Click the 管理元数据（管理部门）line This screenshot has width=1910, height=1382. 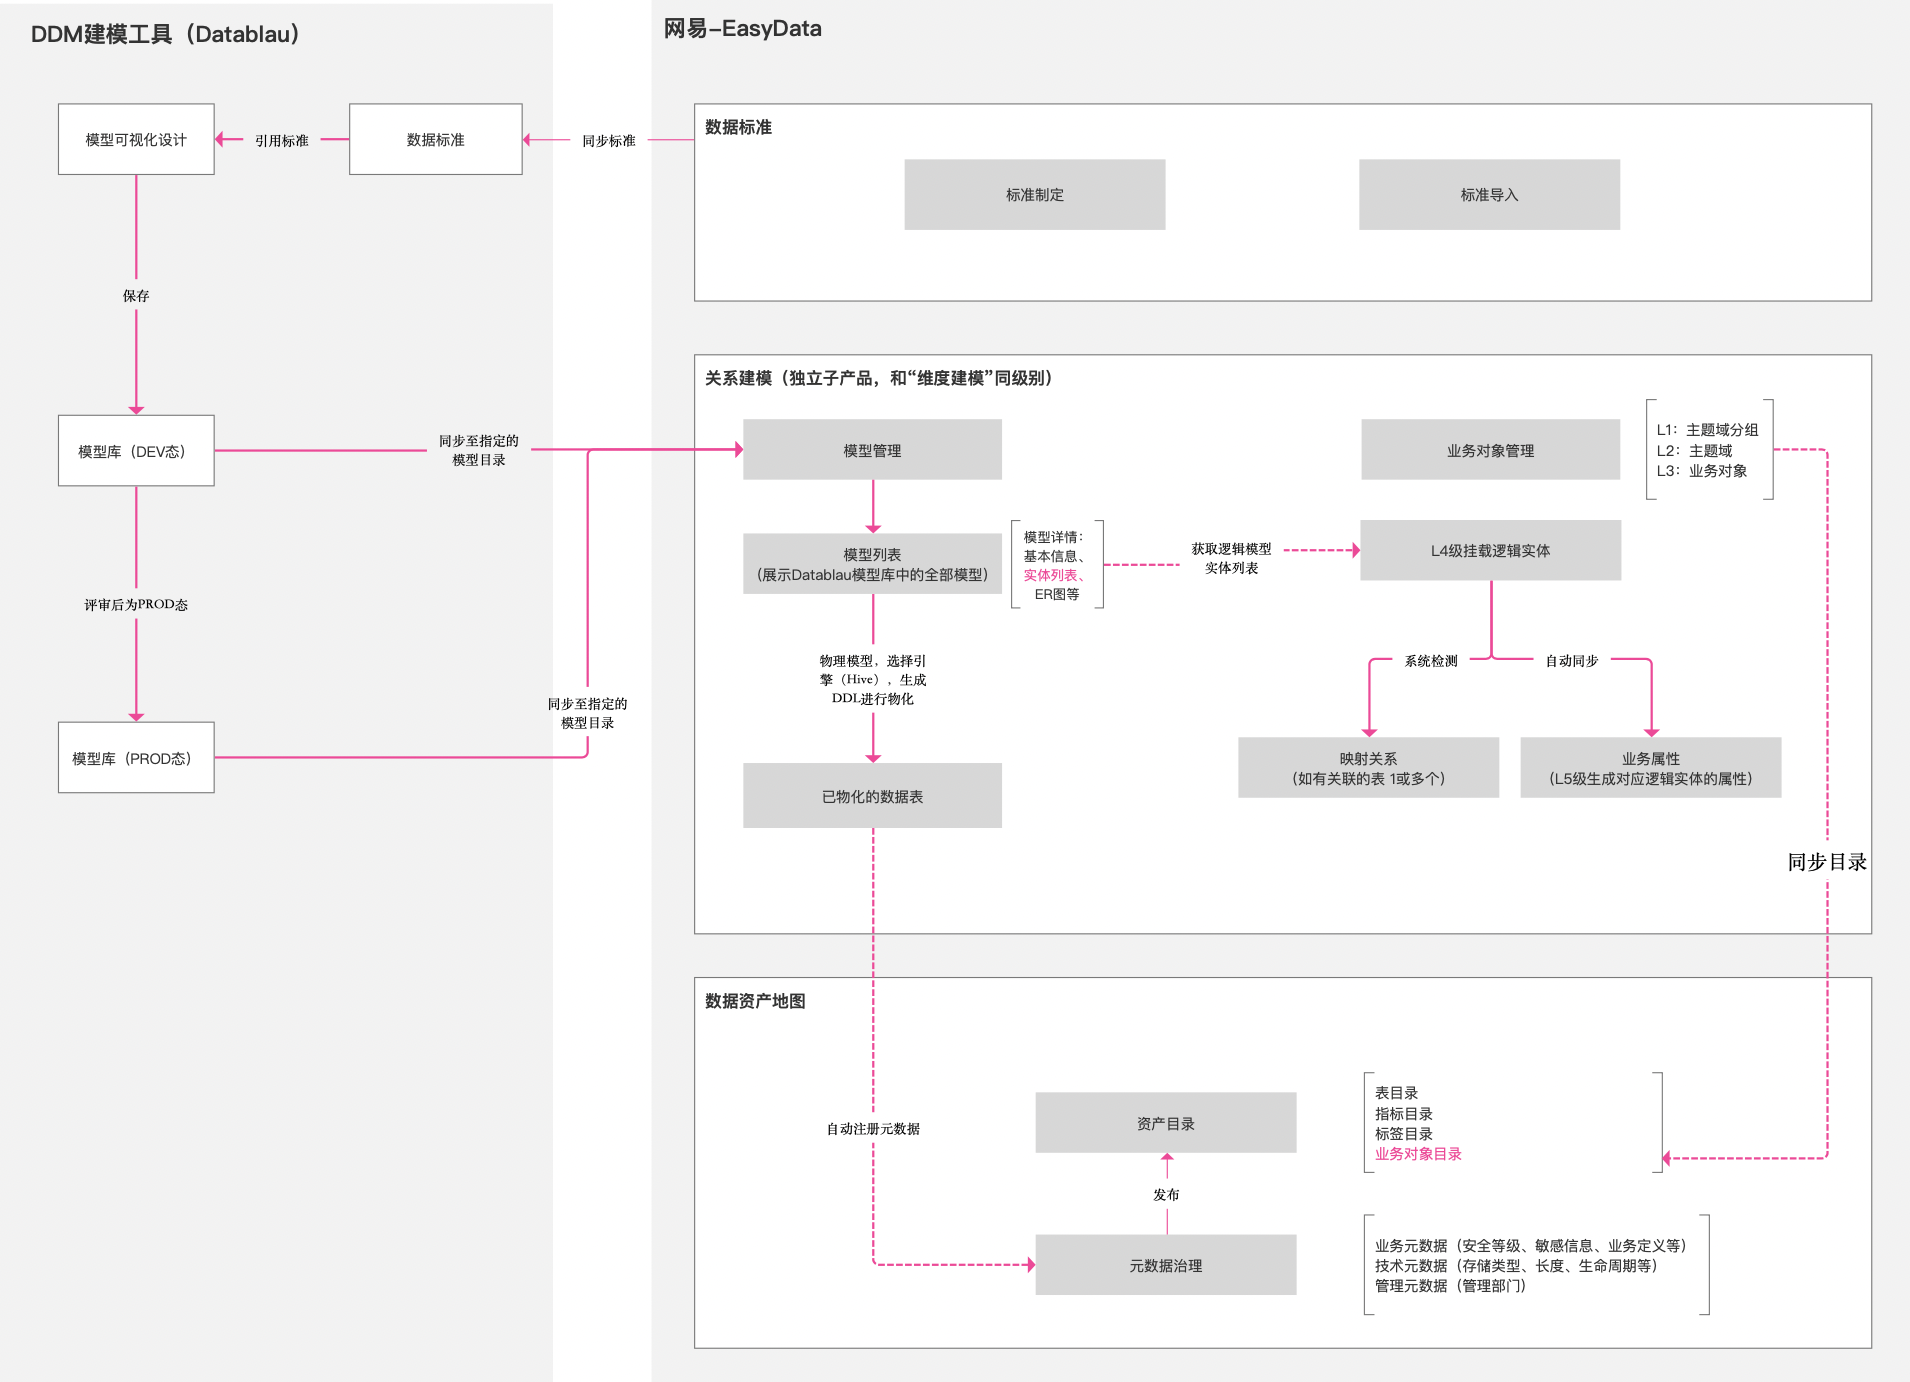[x=1451, y=1286]
